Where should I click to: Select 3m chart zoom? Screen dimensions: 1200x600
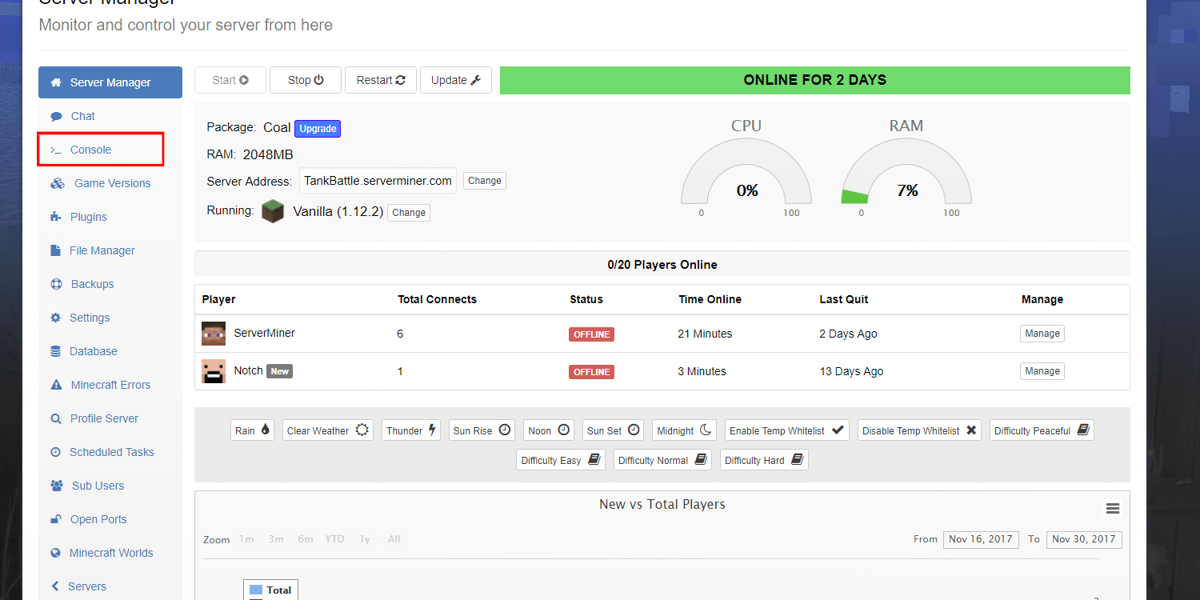point(275,539)
